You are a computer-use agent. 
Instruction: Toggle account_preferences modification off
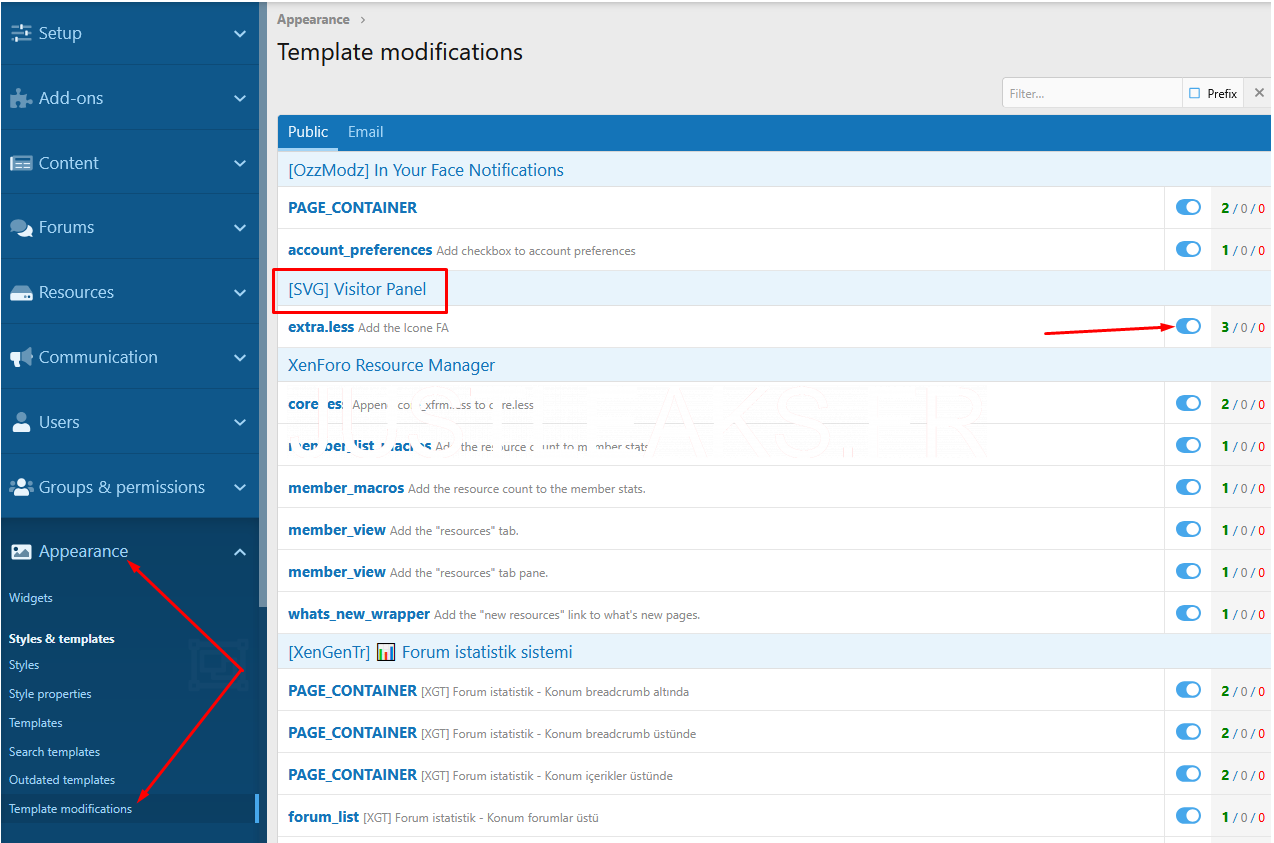coord(1188,249)
